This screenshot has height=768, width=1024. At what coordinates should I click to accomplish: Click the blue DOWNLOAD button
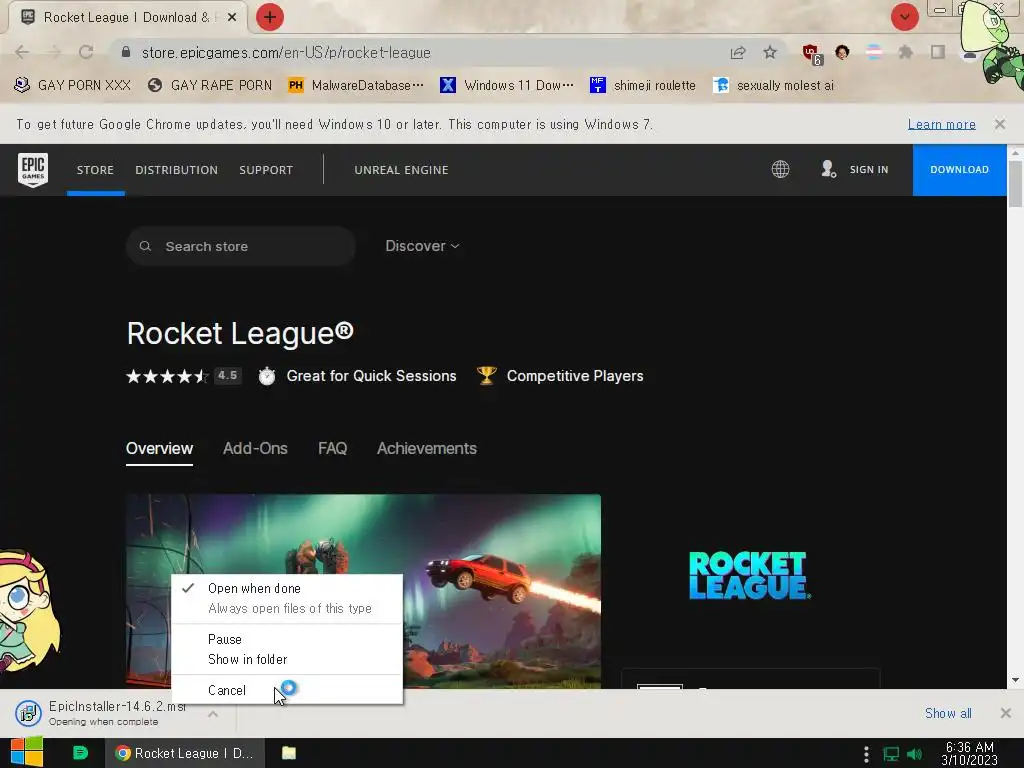click(959, 170)
